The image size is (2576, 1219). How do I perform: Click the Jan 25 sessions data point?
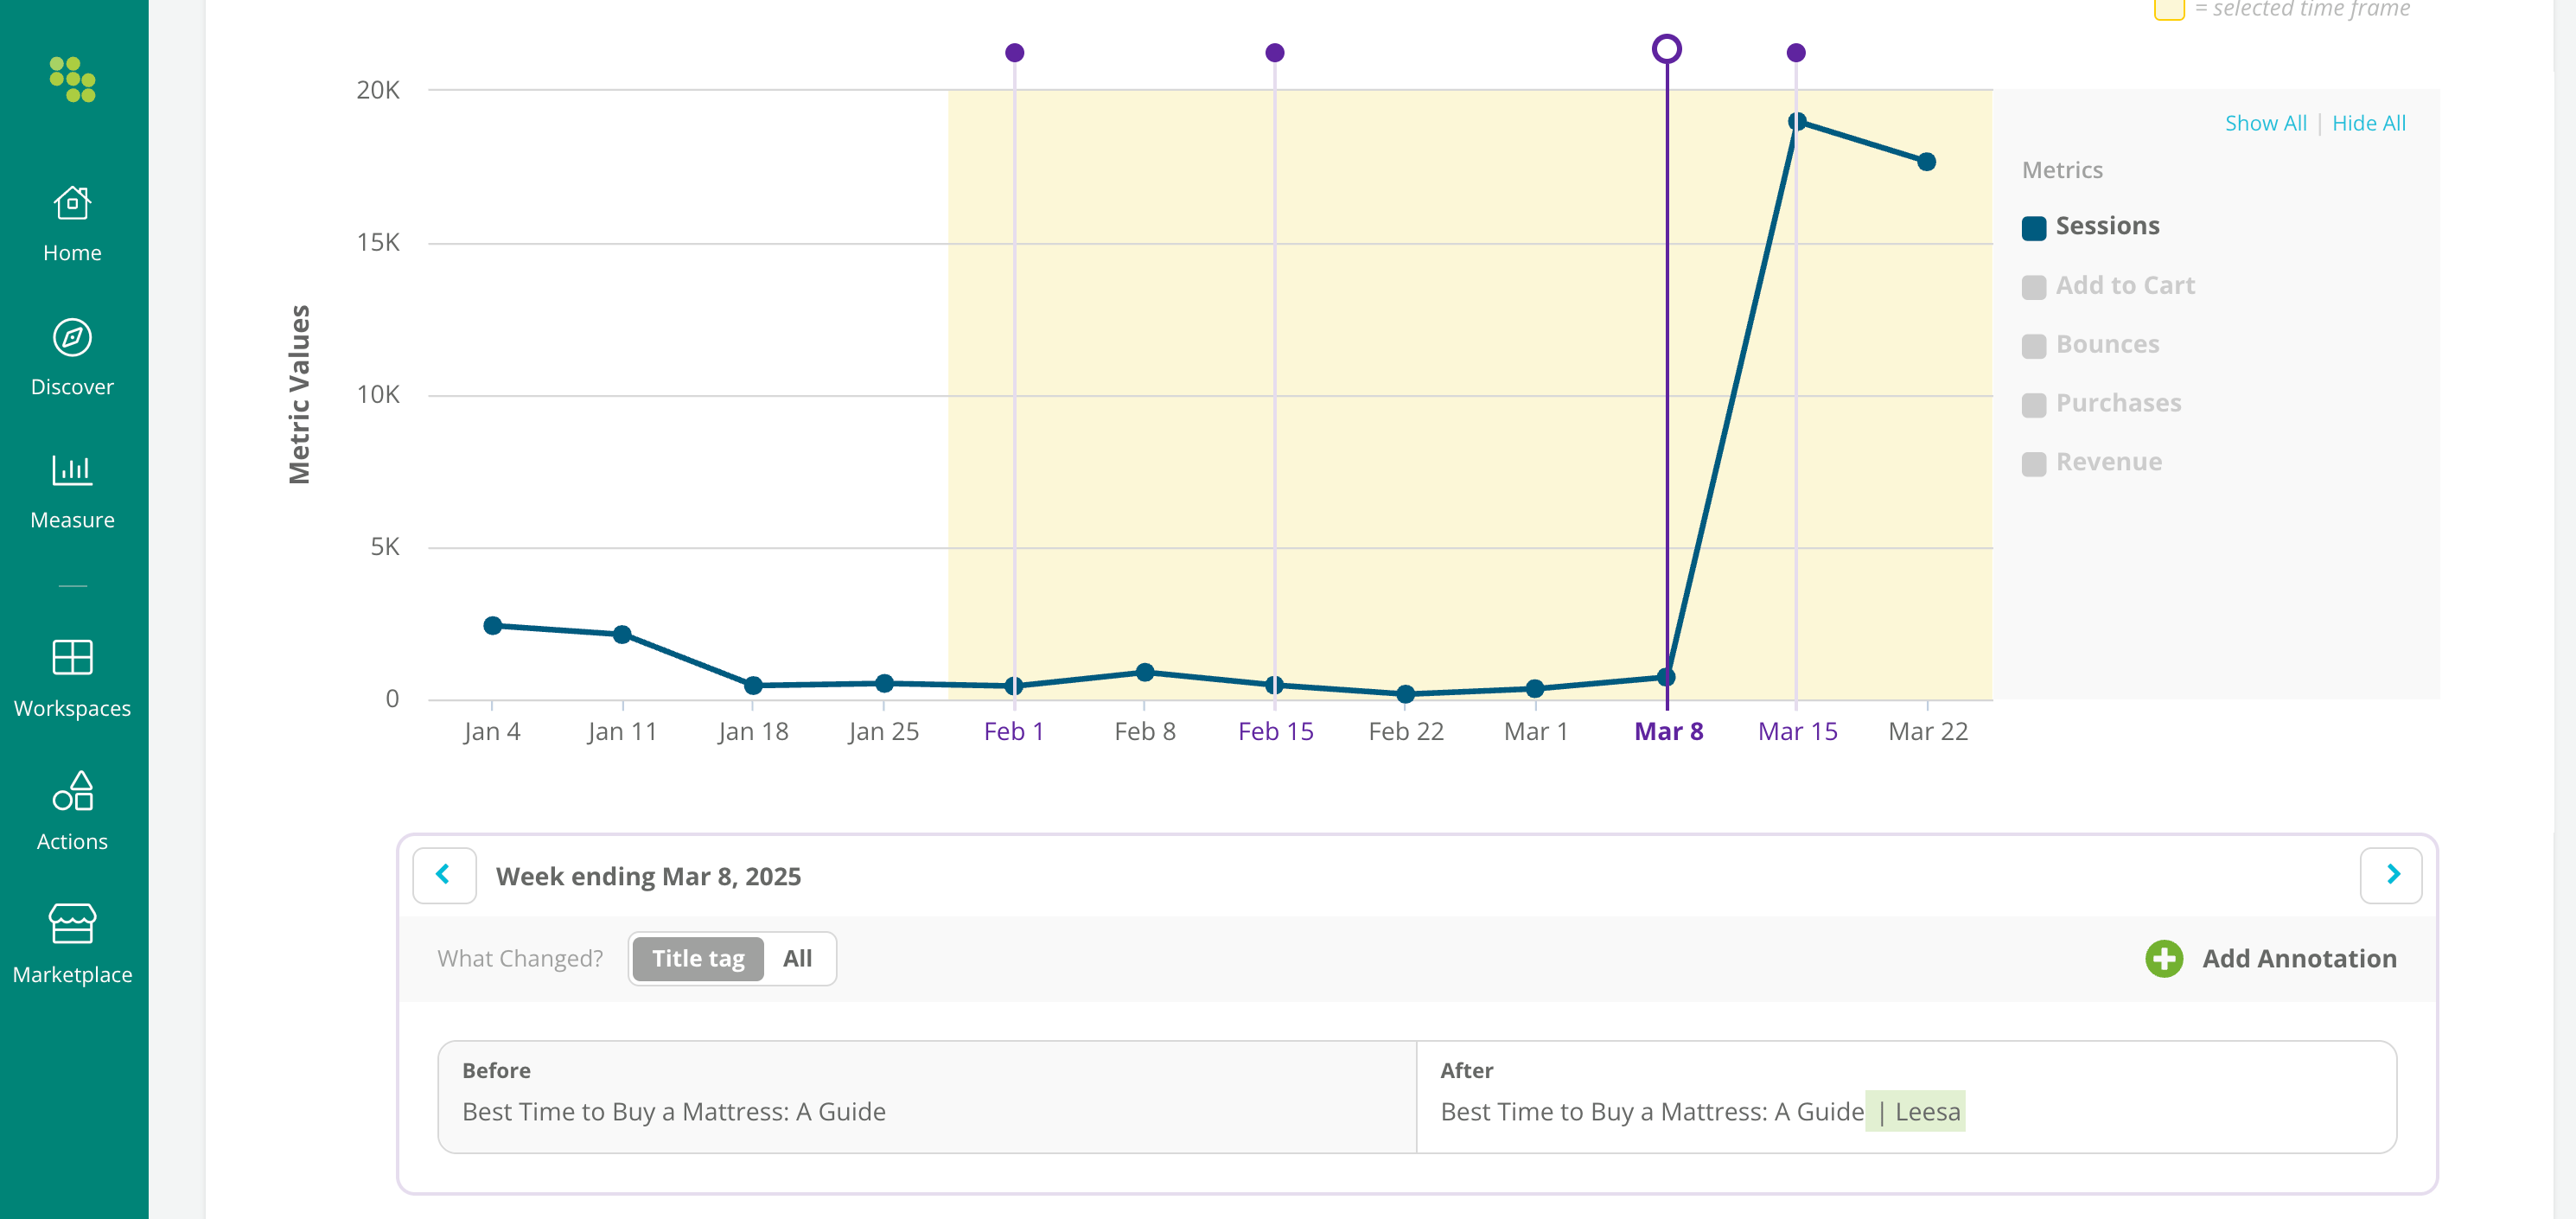coord(884,683)
